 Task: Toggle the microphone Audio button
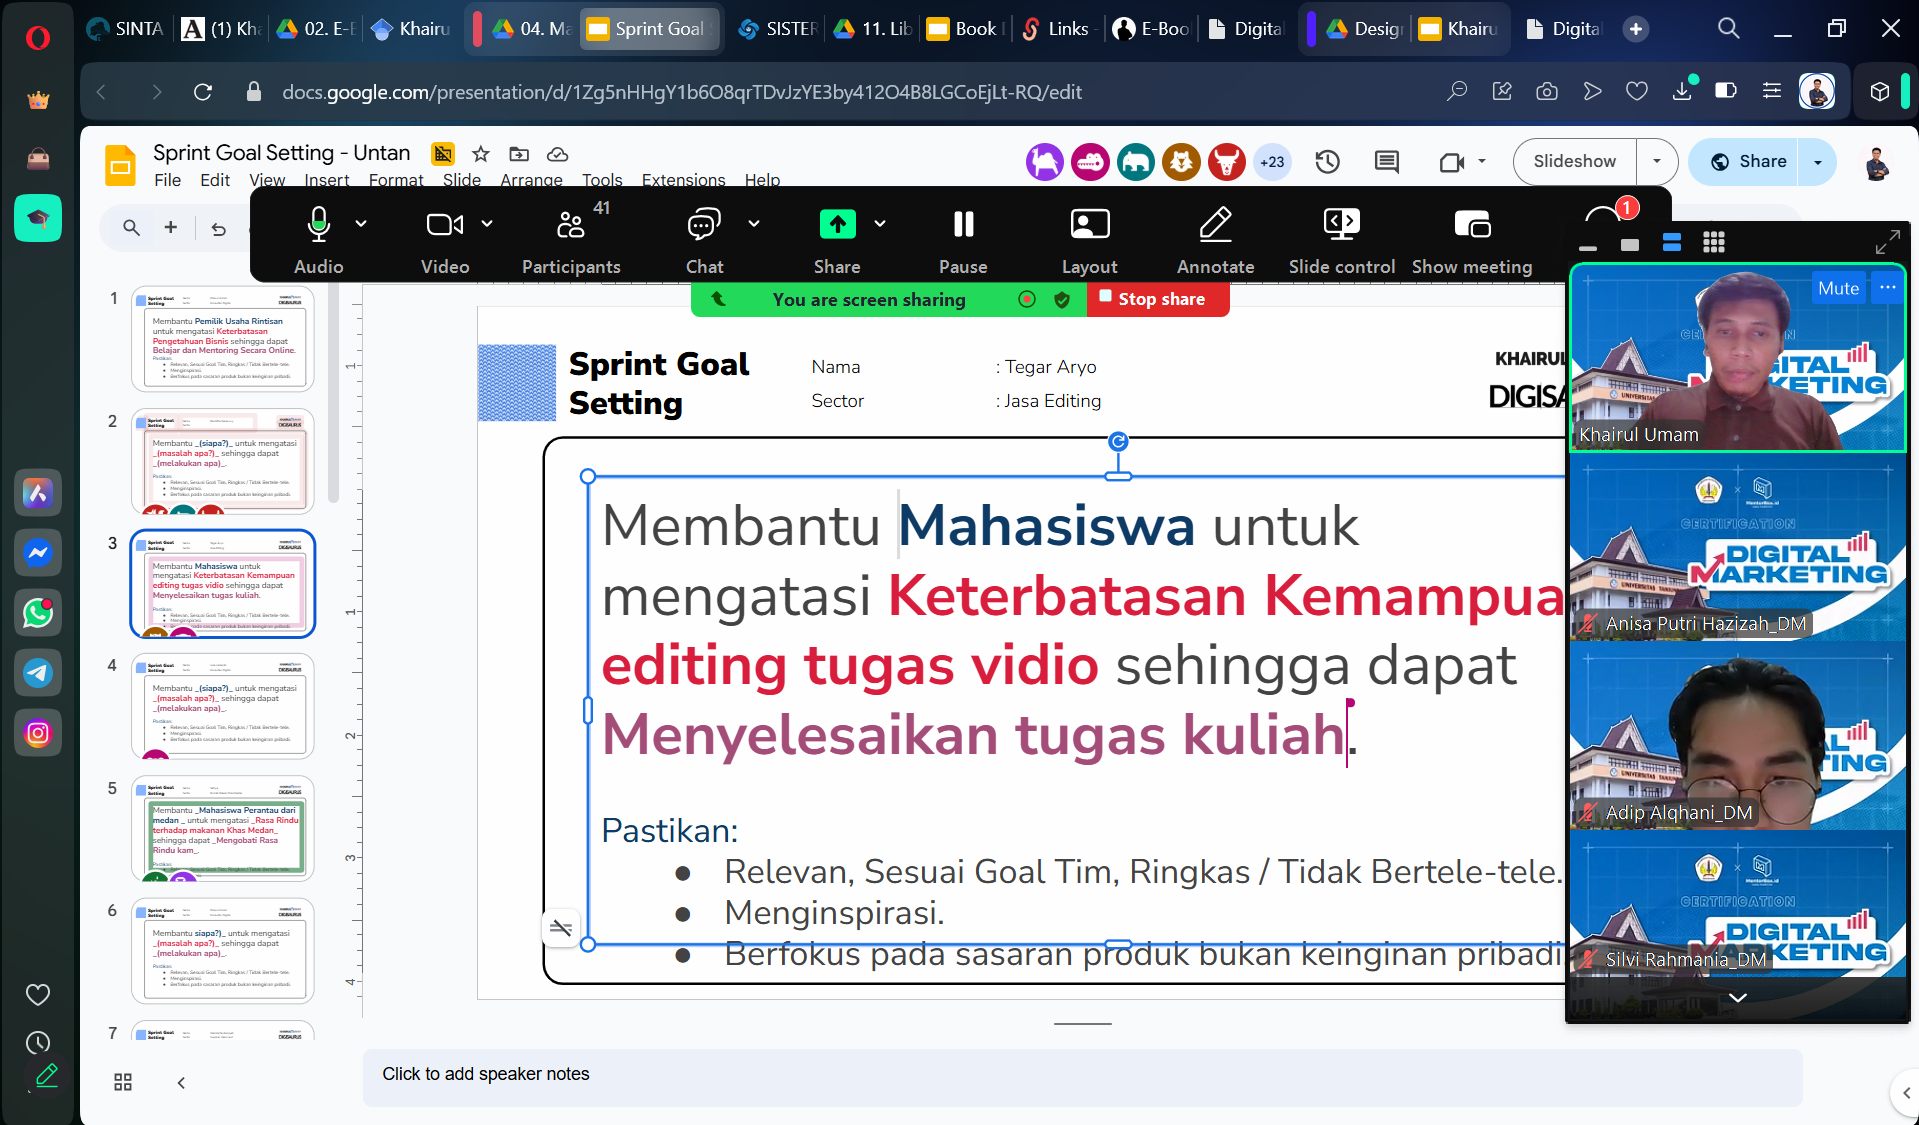(318, 238)
